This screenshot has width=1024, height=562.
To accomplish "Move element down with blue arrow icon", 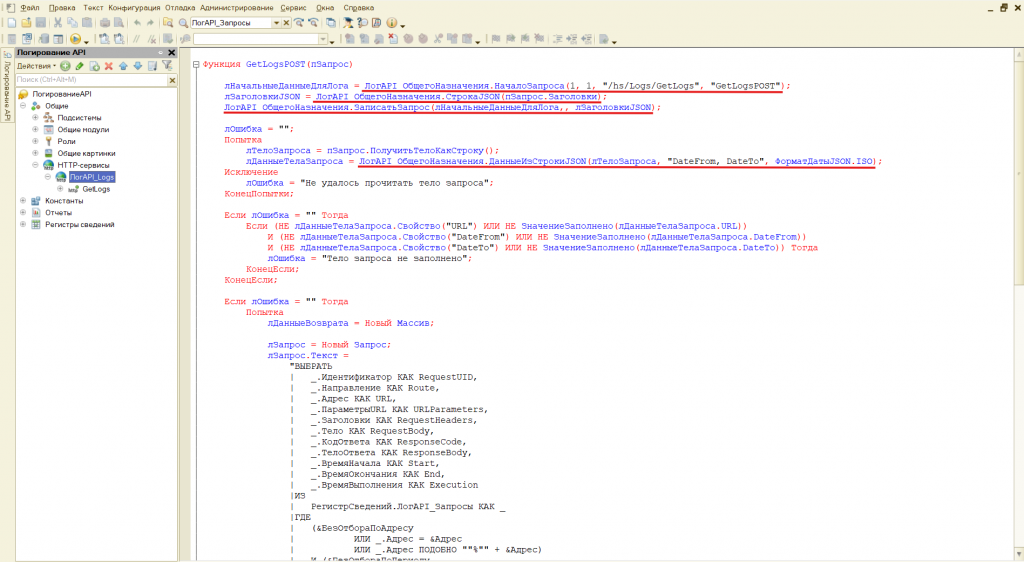I will coord(137,66).
